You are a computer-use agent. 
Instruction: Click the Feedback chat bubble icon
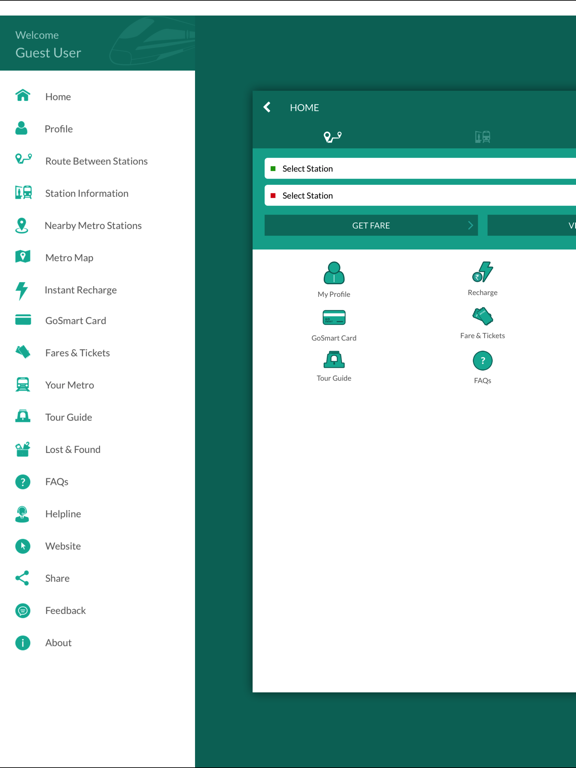point(23,611)
